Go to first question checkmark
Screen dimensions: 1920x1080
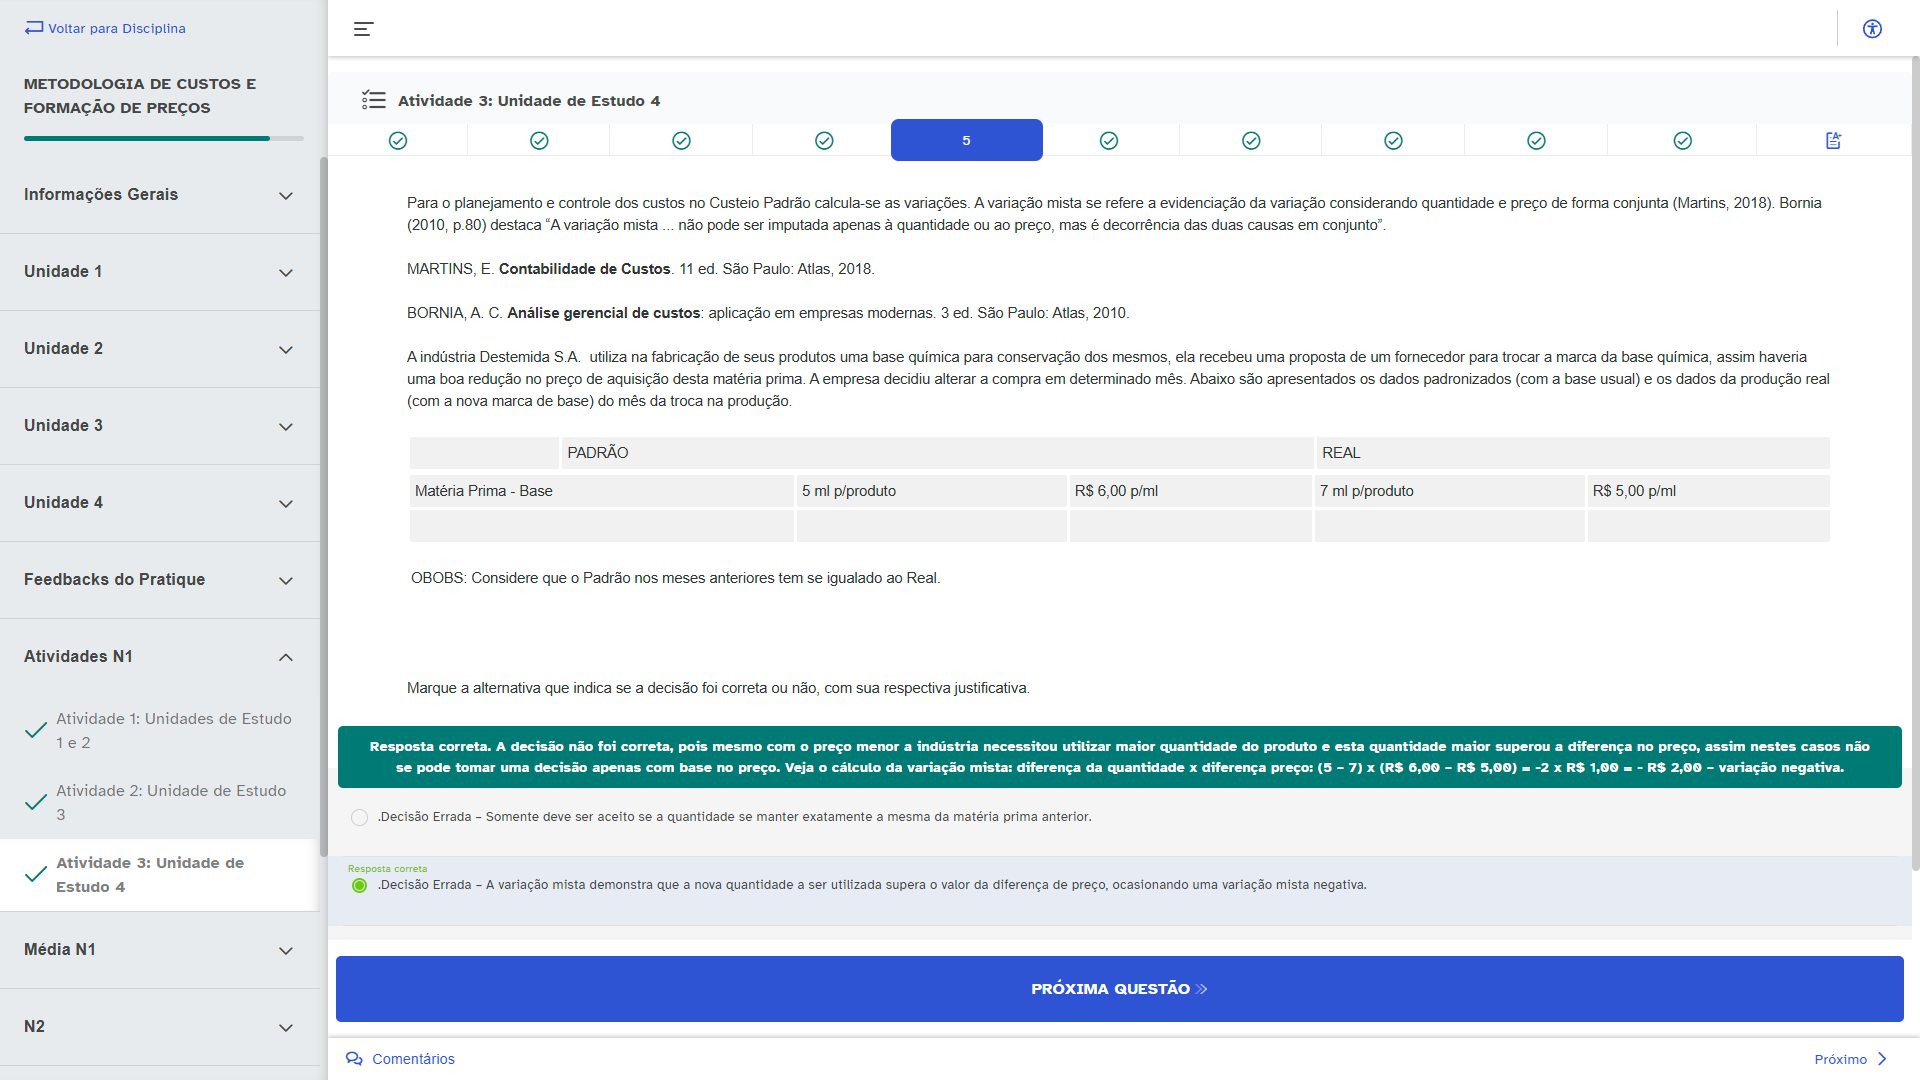click(x=398, y=141)
